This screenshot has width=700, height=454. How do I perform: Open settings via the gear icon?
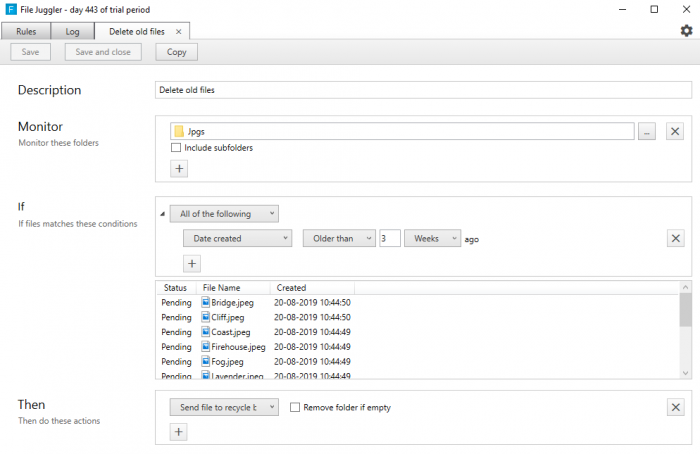(x=686, y=31)
